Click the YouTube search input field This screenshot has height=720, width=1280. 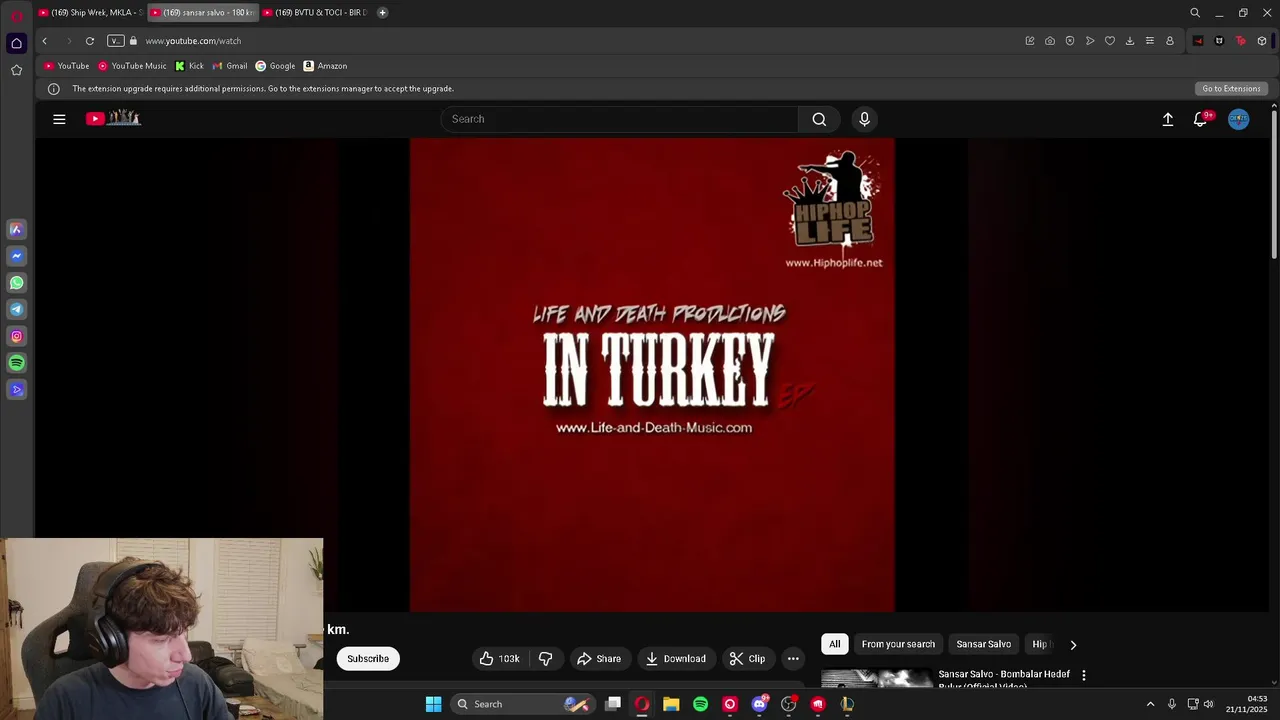(620, 119)
